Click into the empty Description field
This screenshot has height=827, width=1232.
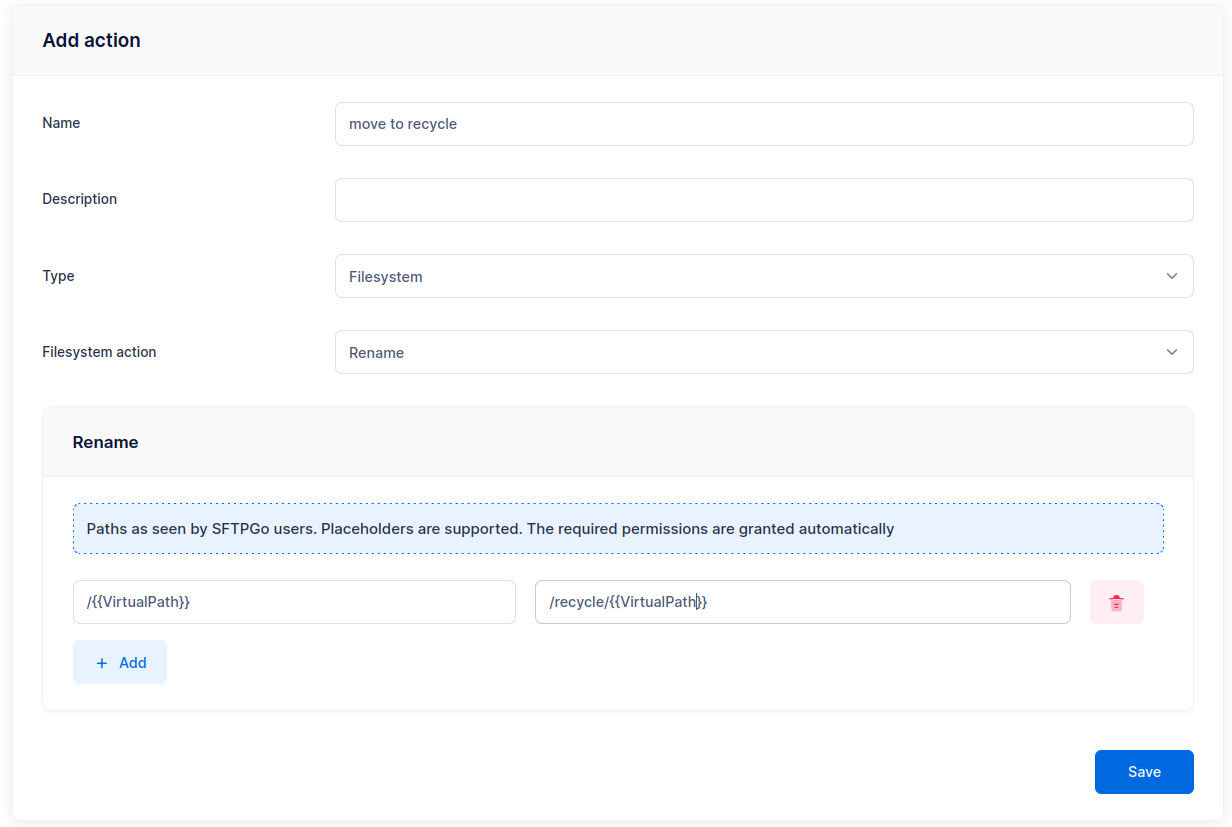pyautogui.click(x=763, y=200)
